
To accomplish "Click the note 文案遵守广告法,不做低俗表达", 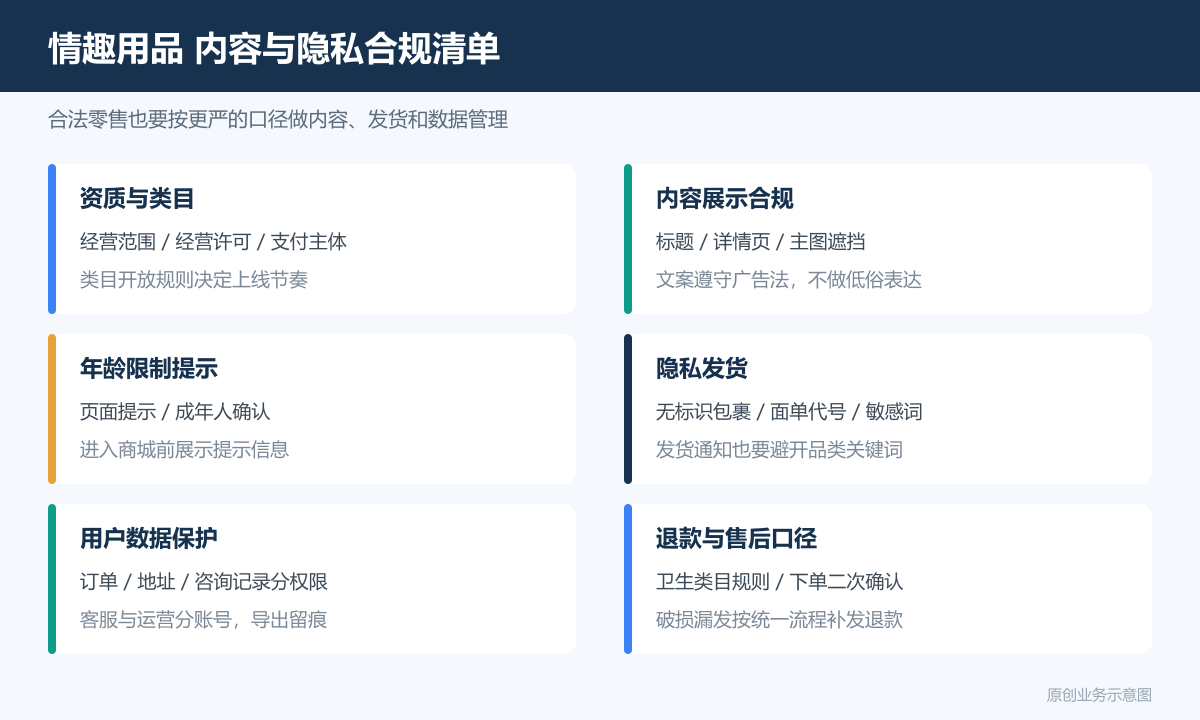I will click(x=788, y=280).
